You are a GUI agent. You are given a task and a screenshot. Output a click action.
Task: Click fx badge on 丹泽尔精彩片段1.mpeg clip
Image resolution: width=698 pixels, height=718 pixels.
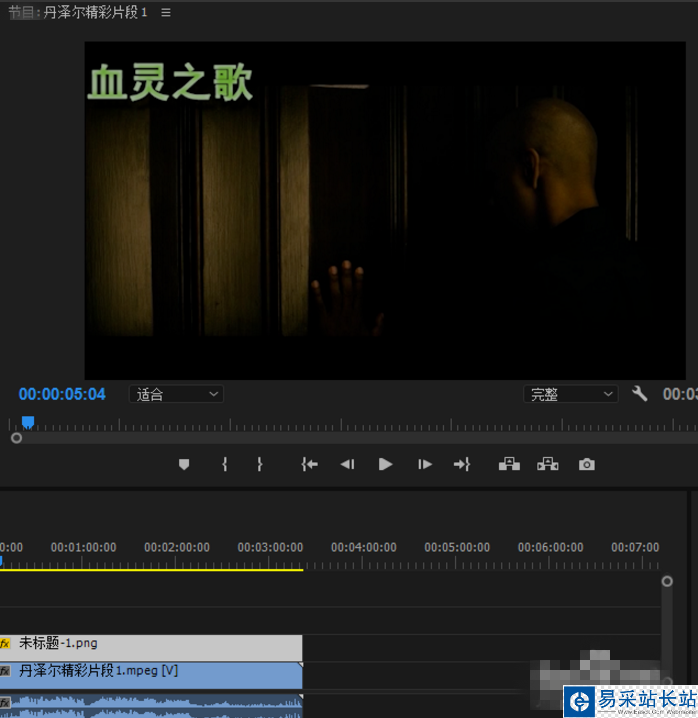tap(5, 671)
